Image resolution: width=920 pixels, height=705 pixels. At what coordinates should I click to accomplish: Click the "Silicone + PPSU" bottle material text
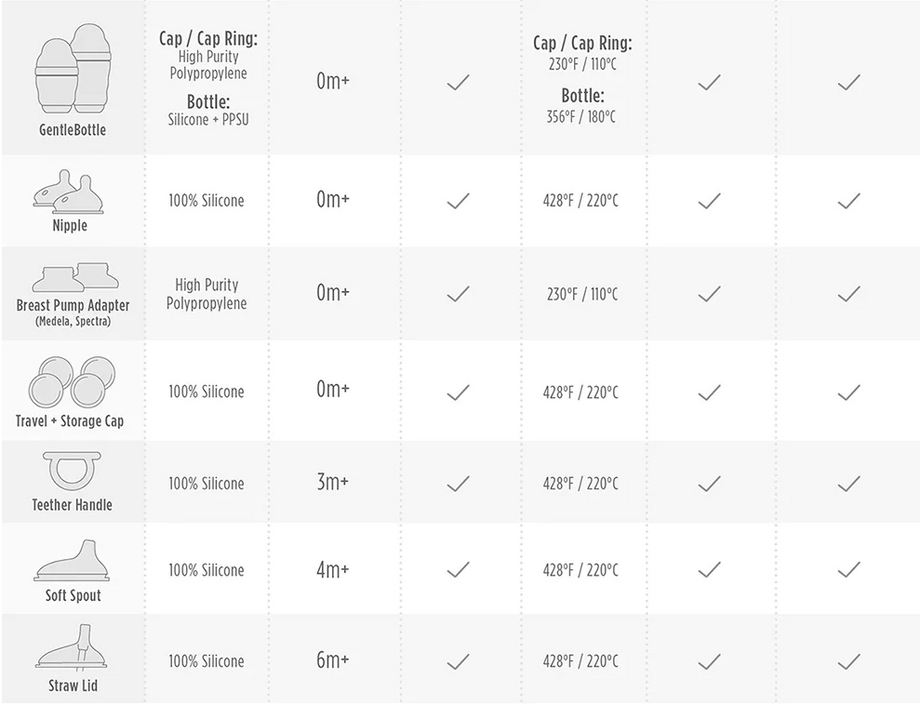click(206, 119)
